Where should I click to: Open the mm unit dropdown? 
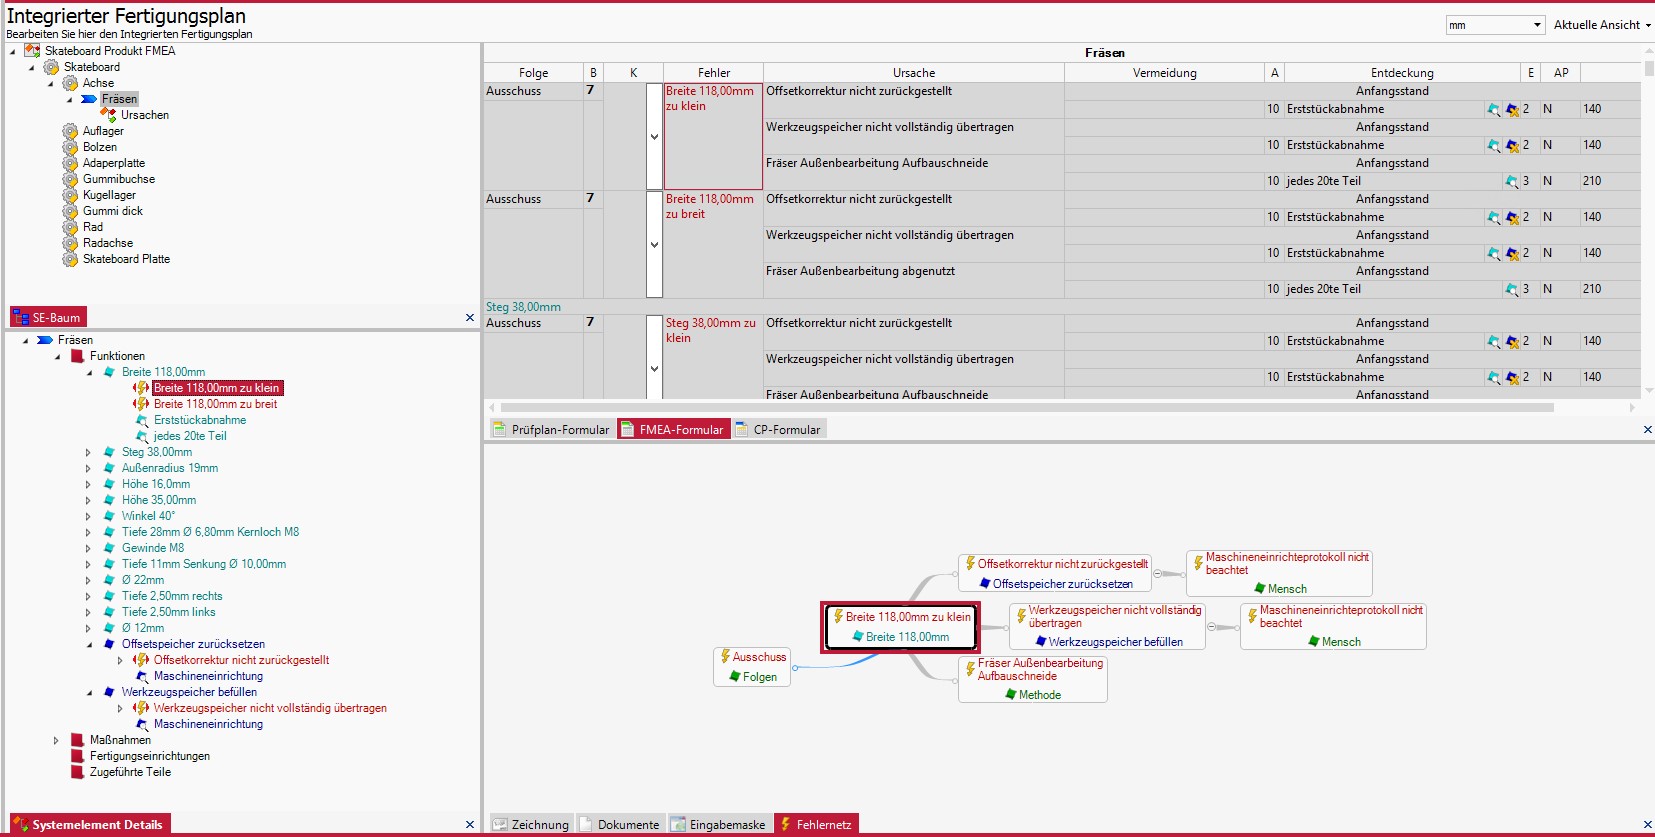1537,25
